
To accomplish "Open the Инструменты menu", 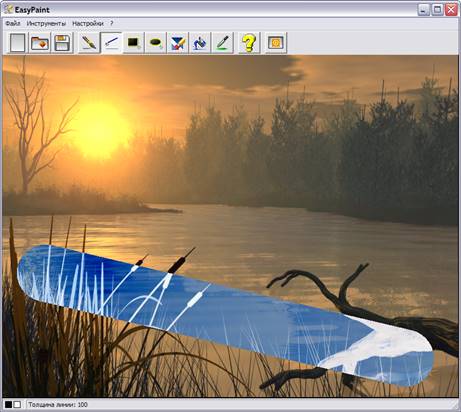I will 46,23.
